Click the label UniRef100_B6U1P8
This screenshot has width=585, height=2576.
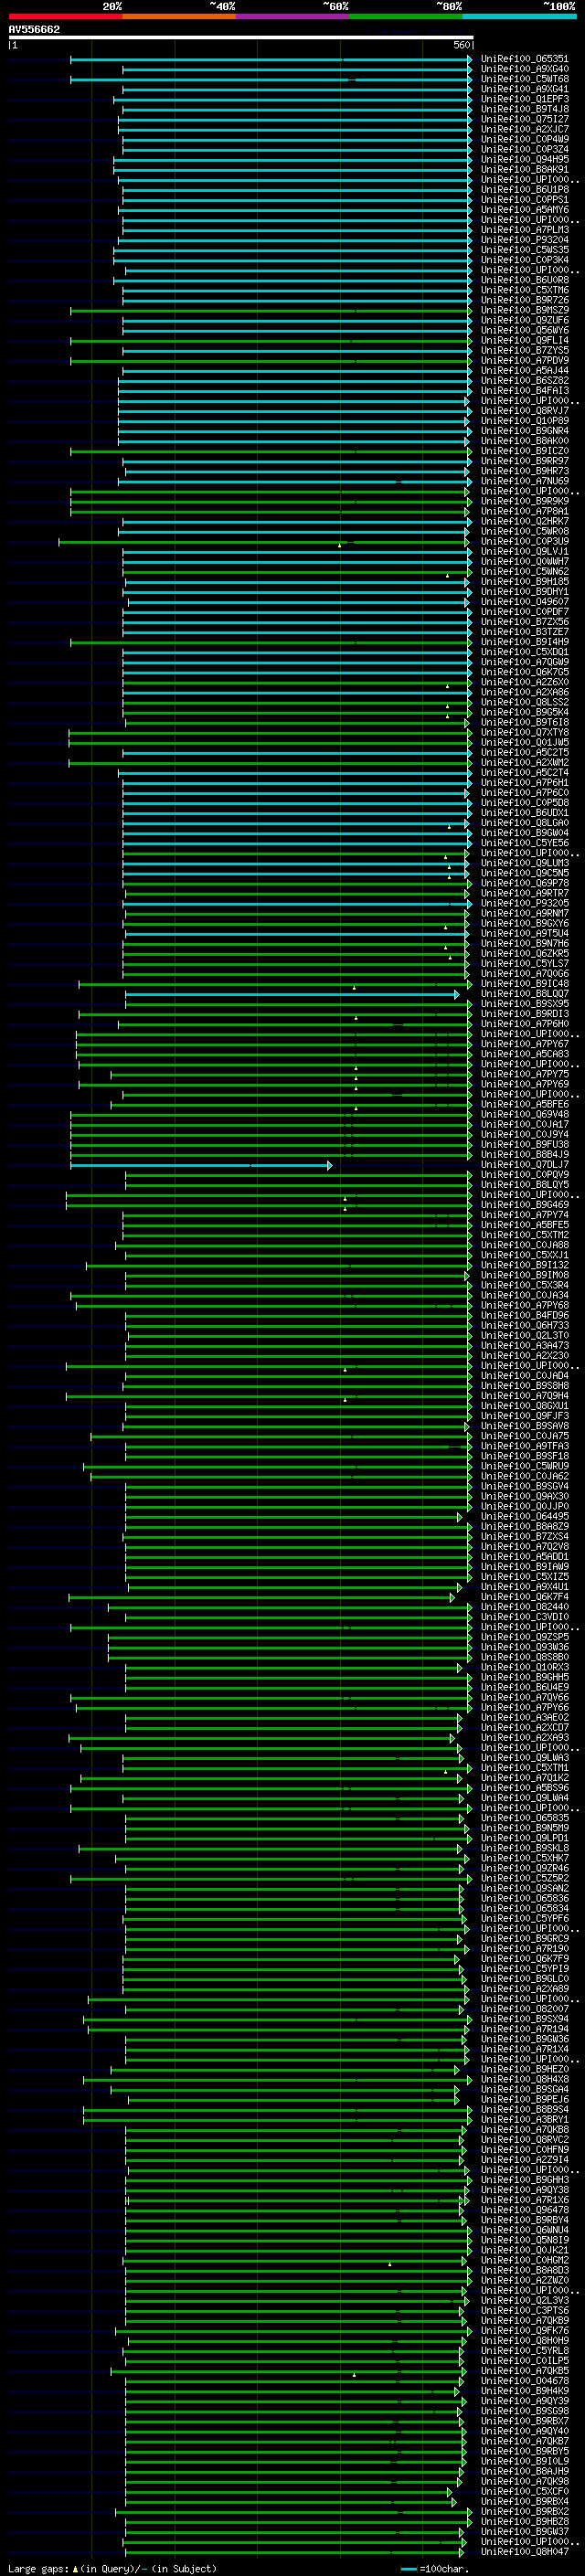click(524, 190)
